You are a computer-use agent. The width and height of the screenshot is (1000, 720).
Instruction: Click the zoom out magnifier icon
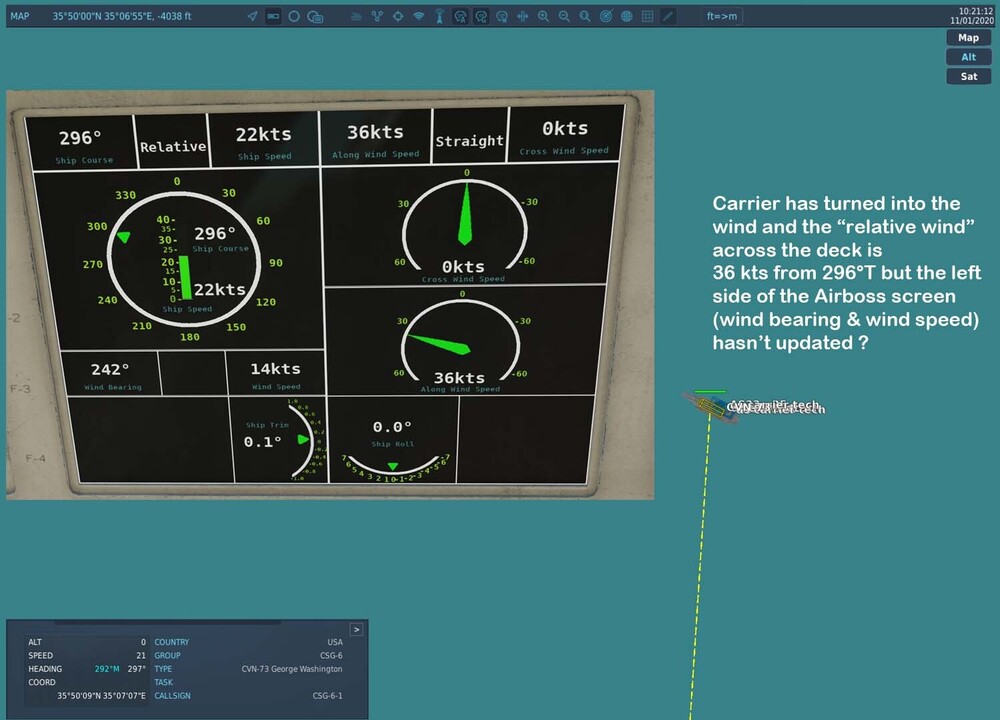[x=564, y=16]
